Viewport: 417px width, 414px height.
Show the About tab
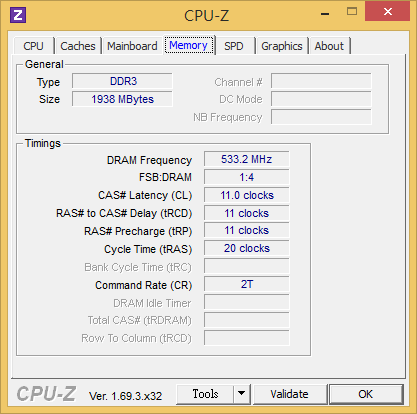click(x=329, y=46)
